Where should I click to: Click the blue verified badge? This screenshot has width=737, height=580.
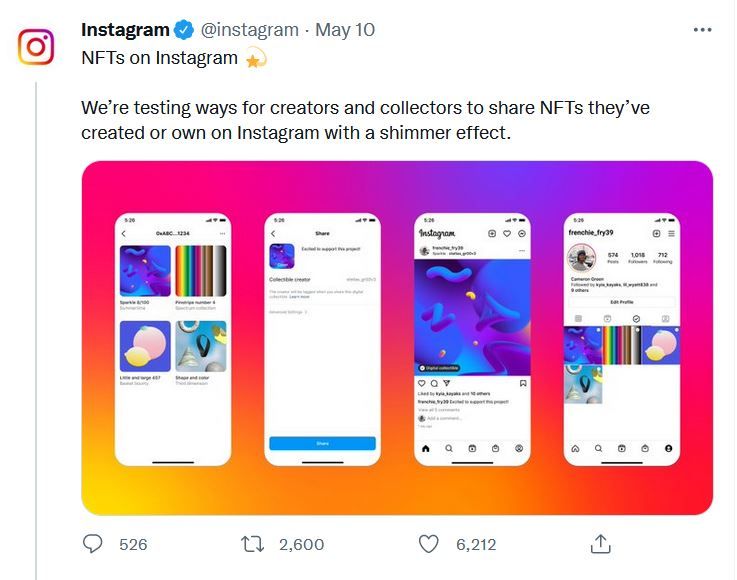point(185,30)
